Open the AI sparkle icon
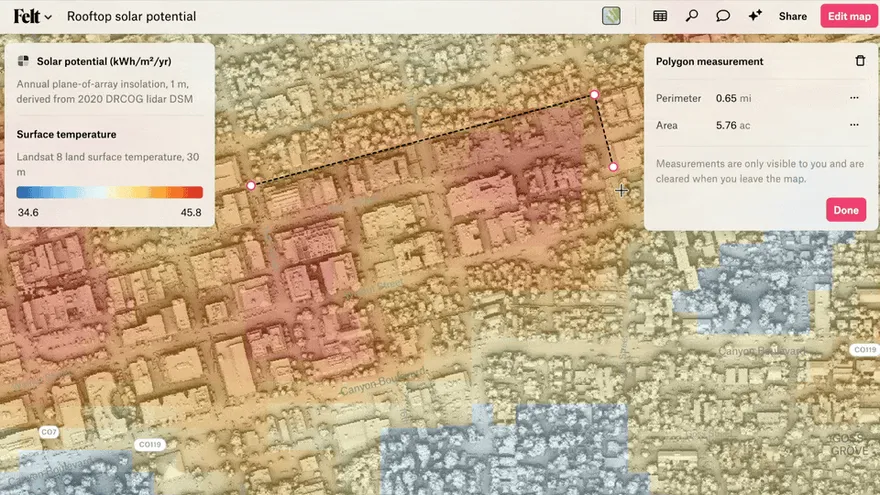The image size is (880, 495). (x=755, y=16)
